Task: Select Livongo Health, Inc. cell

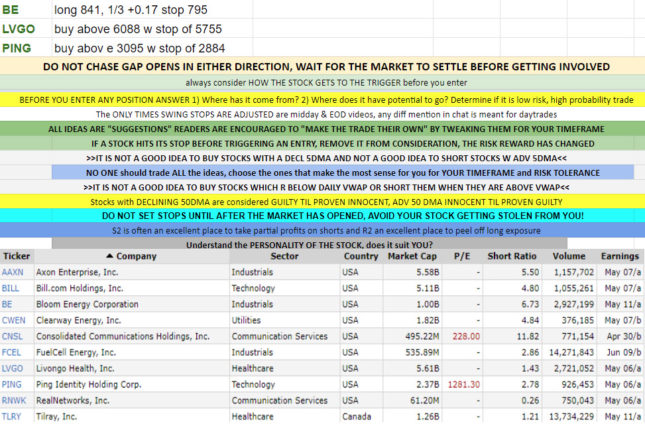Action: coord(132,368)
